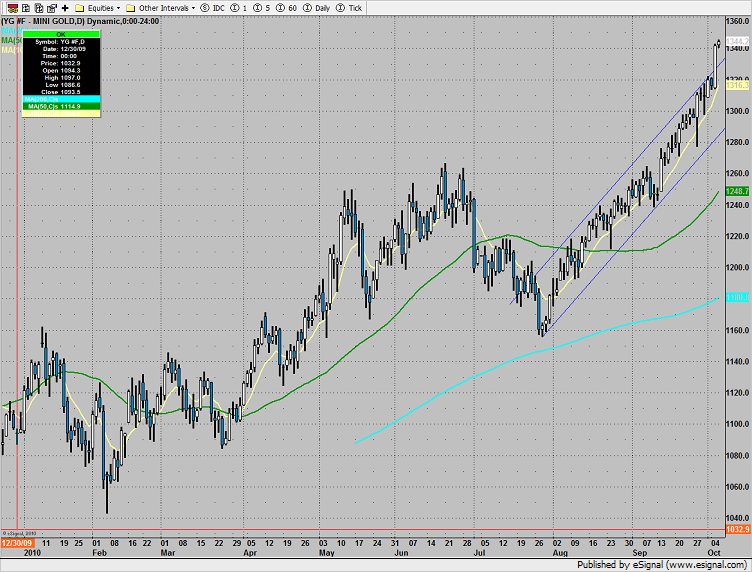The image size is (752, 572).
Task: Click the fourth toolbar page-stack icon
Action: click(x=52, y=8)
